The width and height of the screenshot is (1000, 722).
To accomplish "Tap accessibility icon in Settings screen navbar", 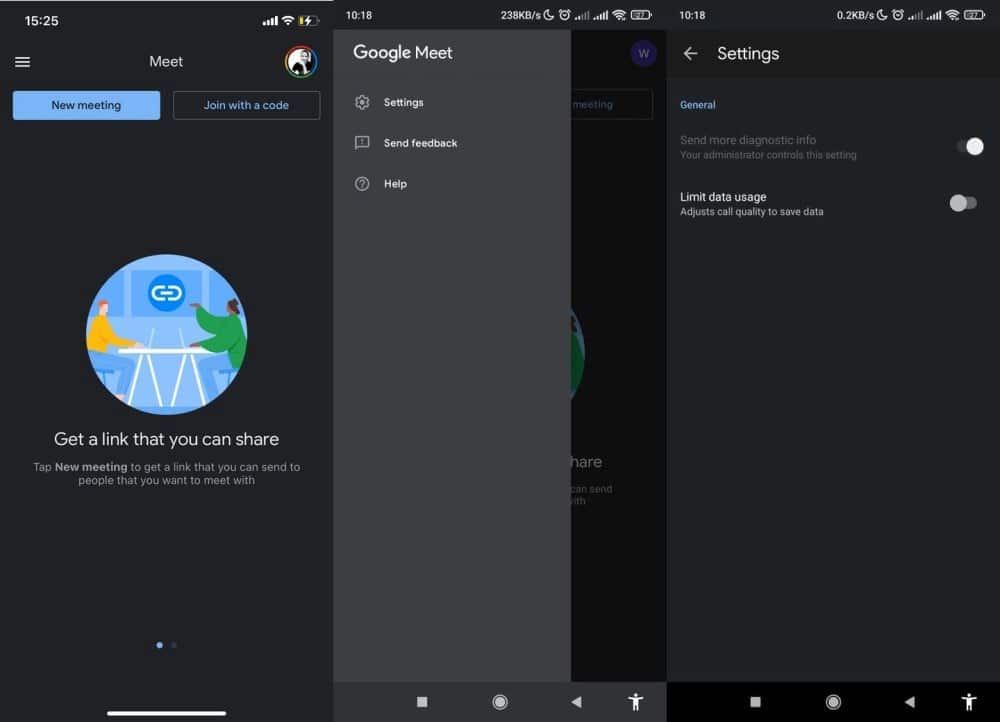I will [969, 702].
